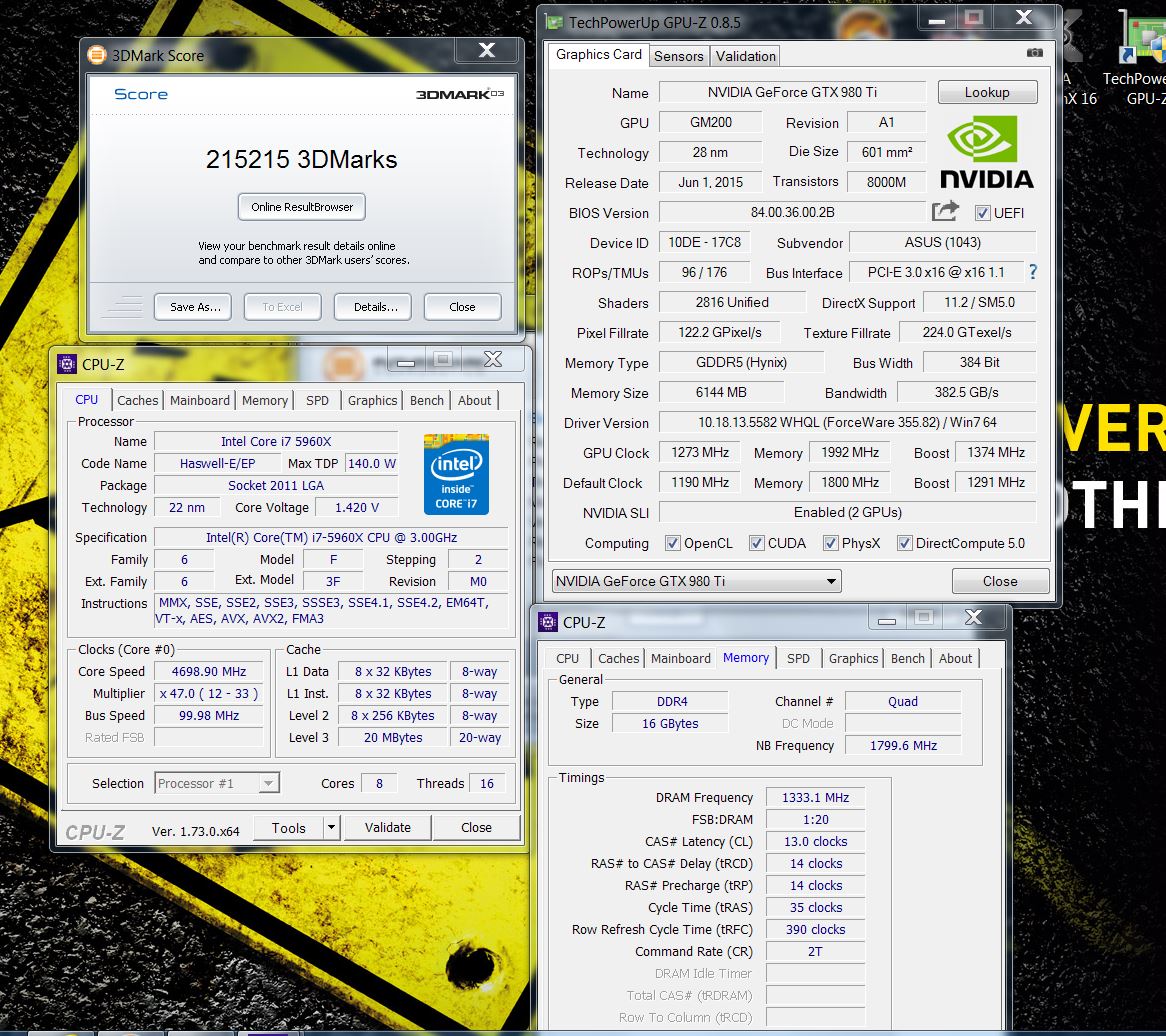Click the NVIDIA logo in GPU-Z
Viewport: 1166px width, 1036px height.
986,152
